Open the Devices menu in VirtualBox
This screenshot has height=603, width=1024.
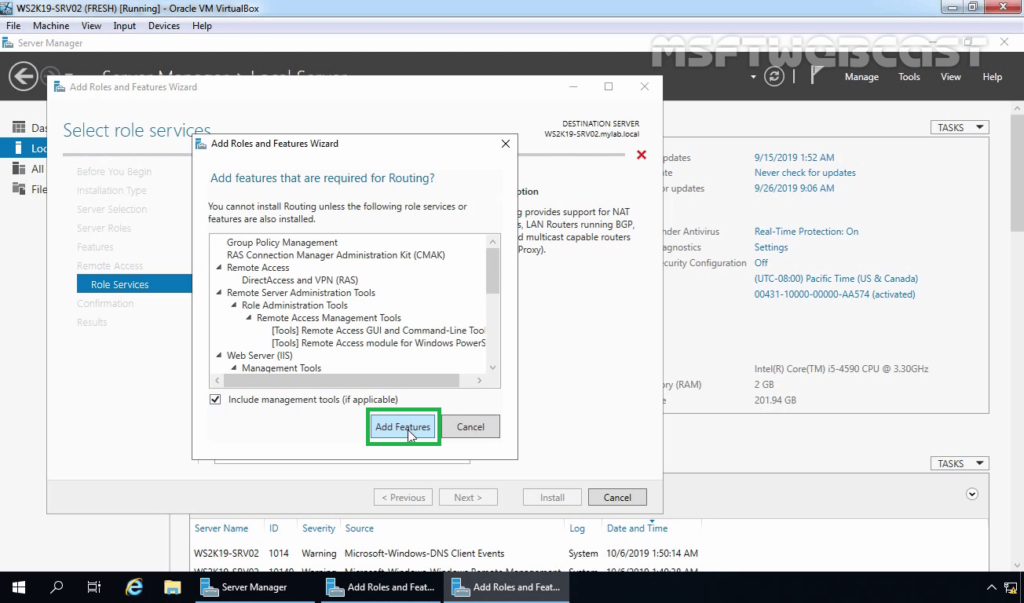coord(164,26)
